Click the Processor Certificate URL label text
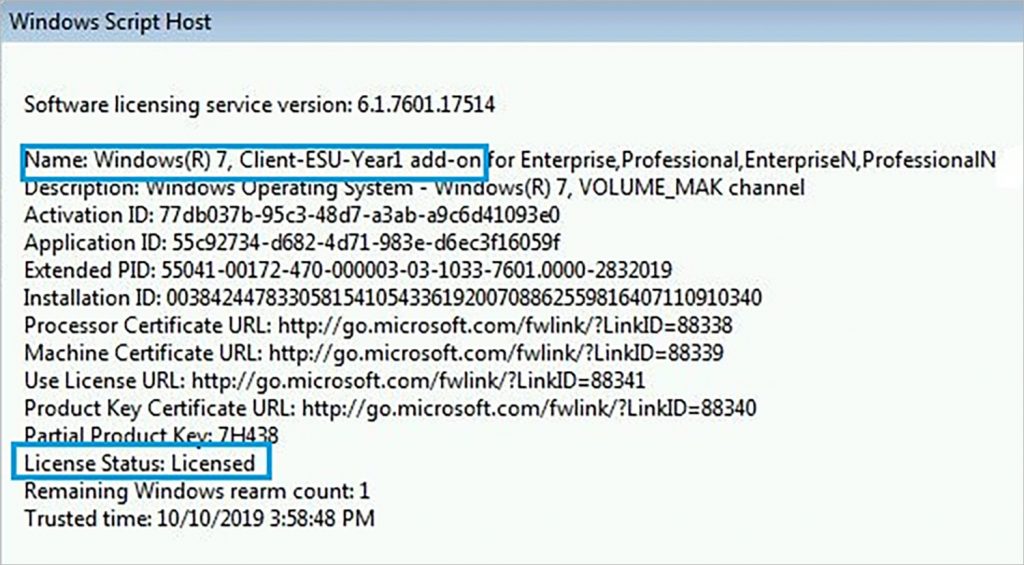 point(148,326)
